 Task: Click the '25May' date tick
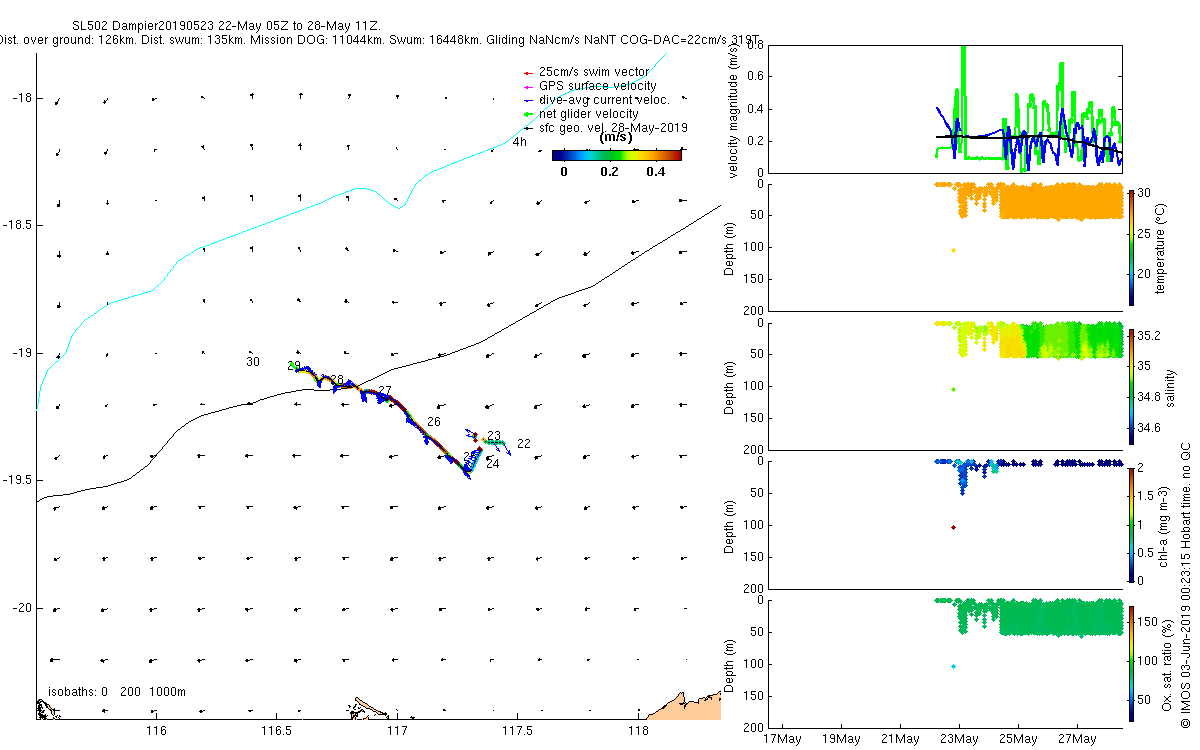[1018, 739]
